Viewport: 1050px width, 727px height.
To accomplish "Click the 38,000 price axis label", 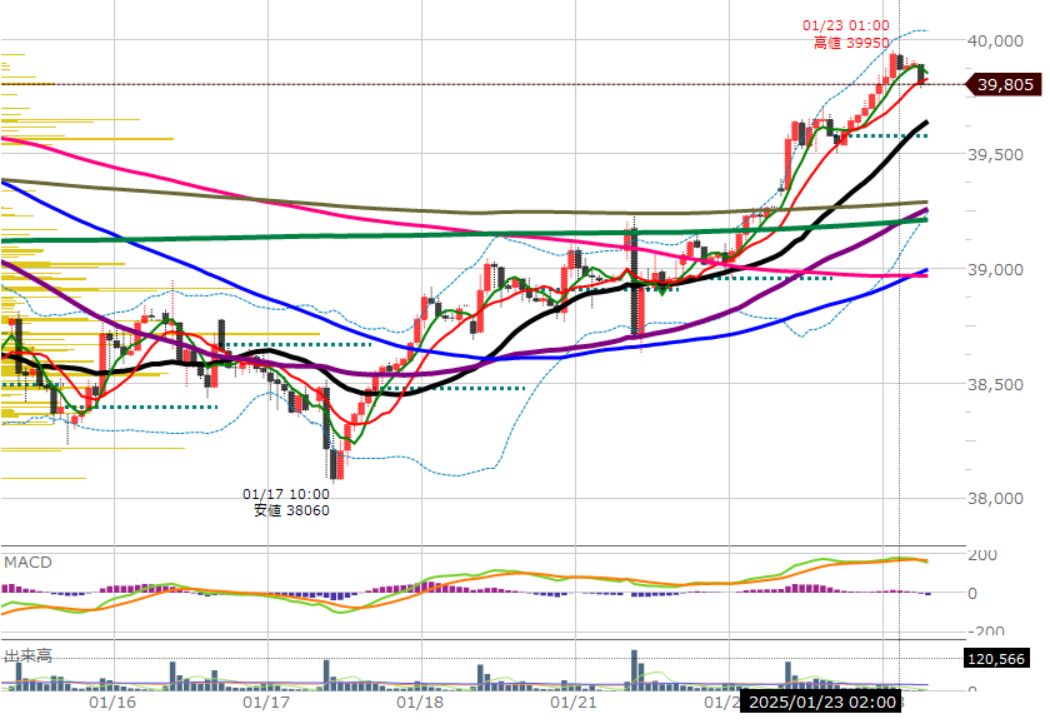I will tap(995, 499).
